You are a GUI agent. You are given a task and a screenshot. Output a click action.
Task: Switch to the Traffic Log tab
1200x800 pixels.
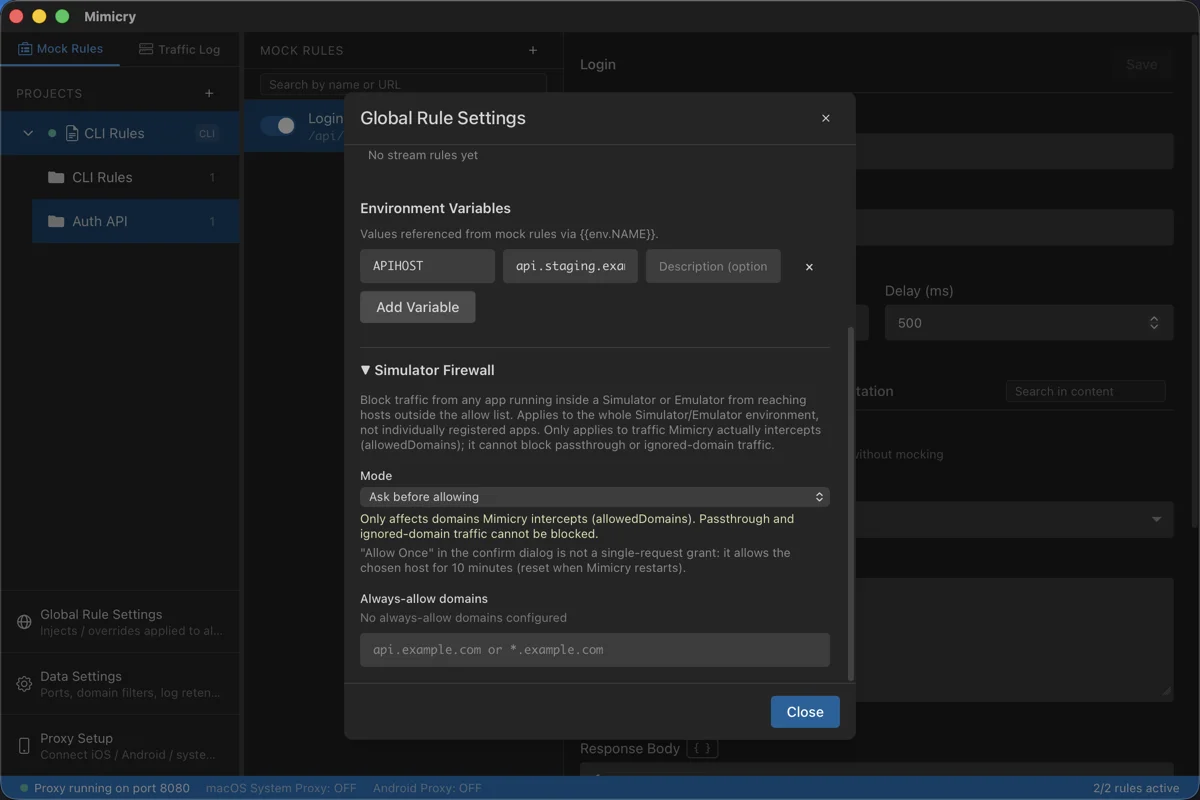point(179,49)
